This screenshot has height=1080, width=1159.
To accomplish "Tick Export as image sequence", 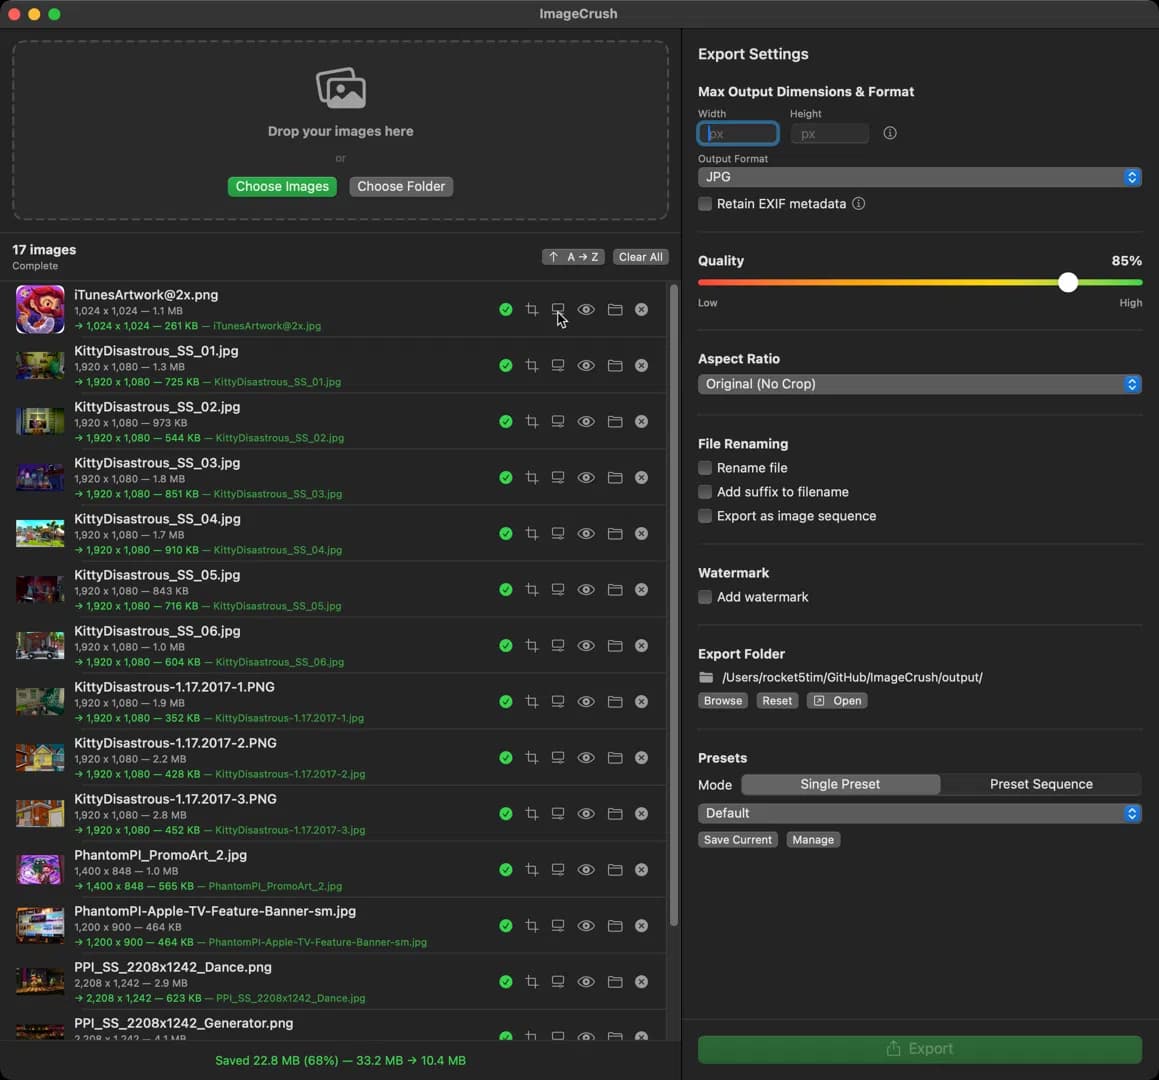I will click(x=705, y=516).
